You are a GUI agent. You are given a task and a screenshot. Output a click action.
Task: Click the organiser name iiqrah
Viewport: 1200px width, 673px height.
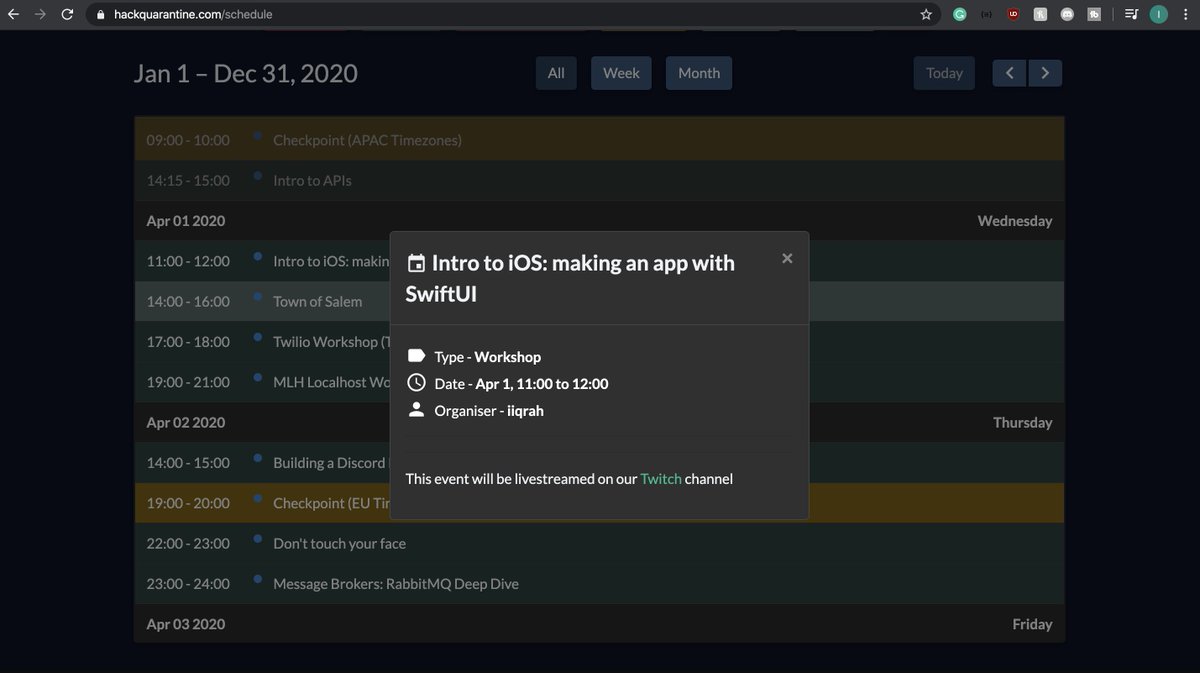pos(525,410)
